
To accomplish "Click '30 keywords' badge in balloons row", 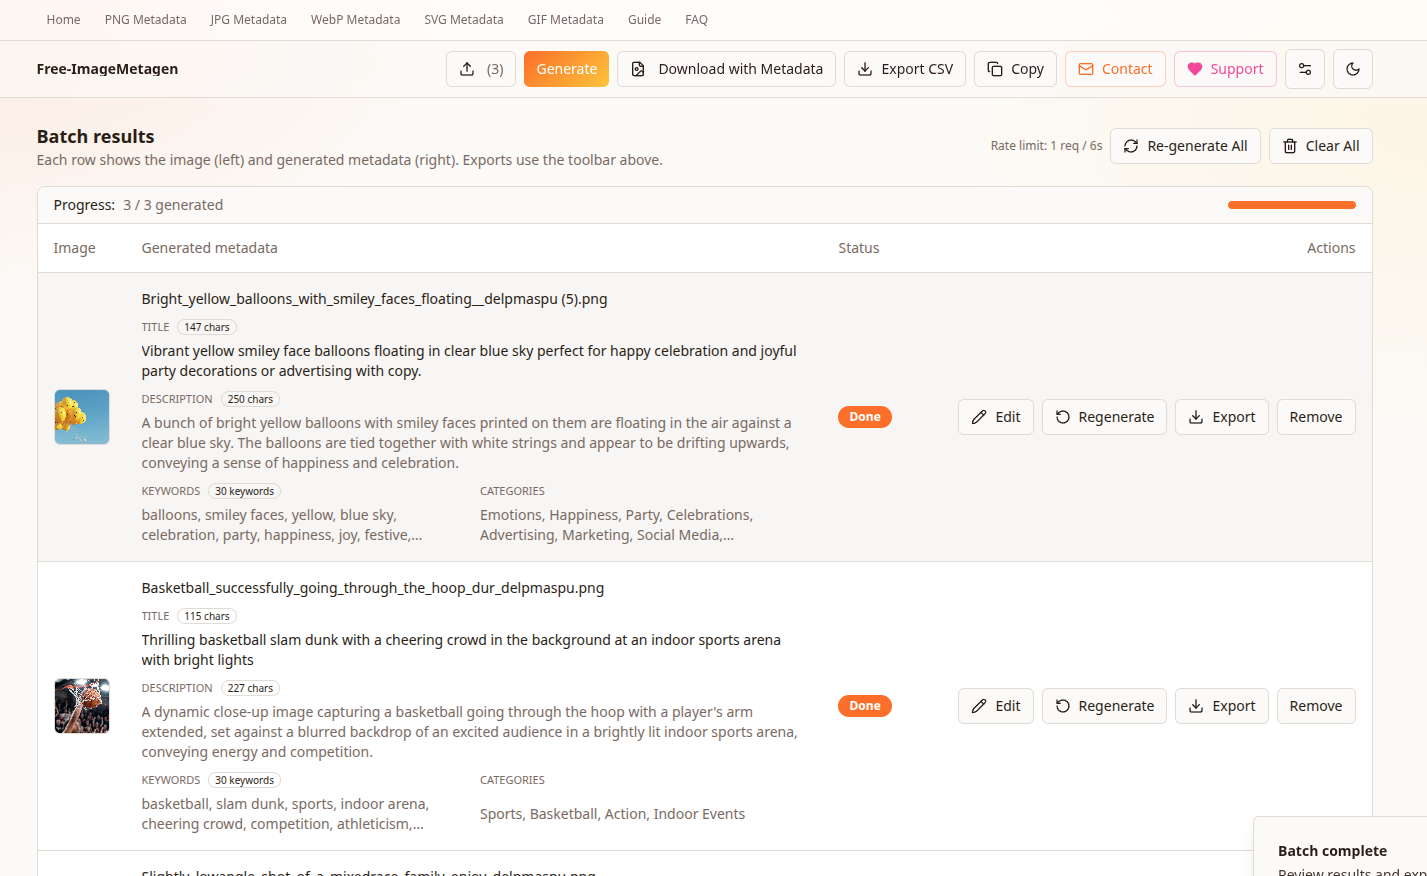I will click(244, 491).
